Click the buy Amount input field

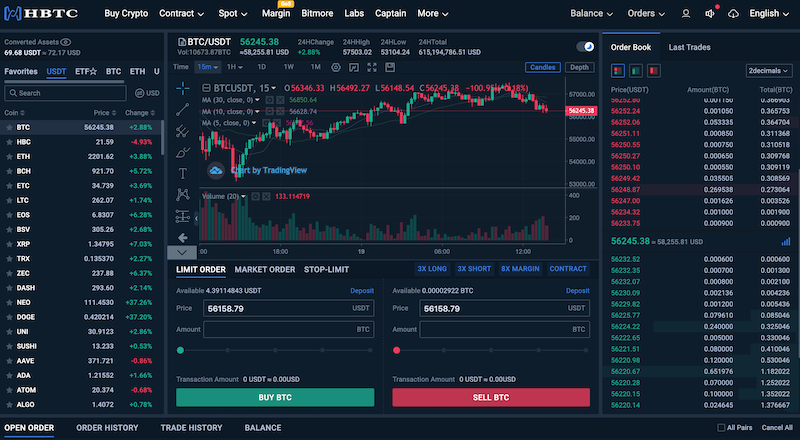click(x=289, y=330)
